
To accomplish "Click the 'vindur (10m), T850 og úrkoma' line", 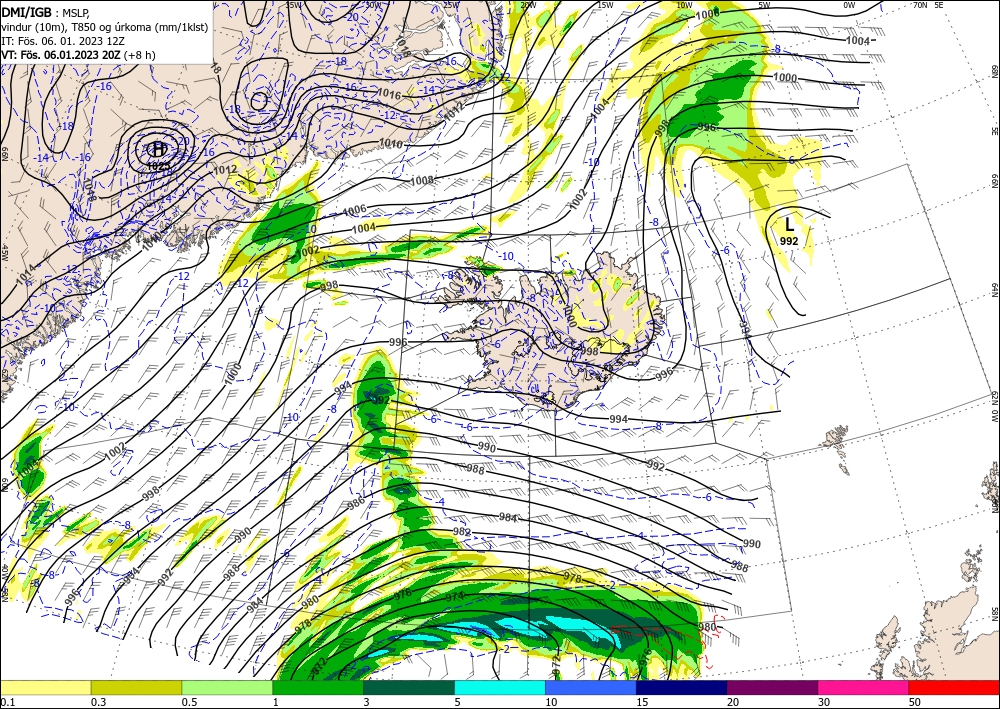I will (105, 27).
